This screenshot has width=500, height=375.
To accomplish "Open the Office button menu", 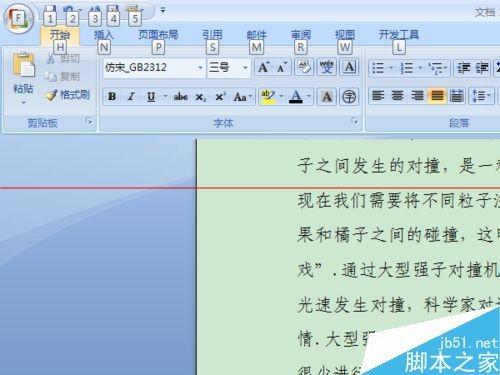I will (x=18, y=18).
